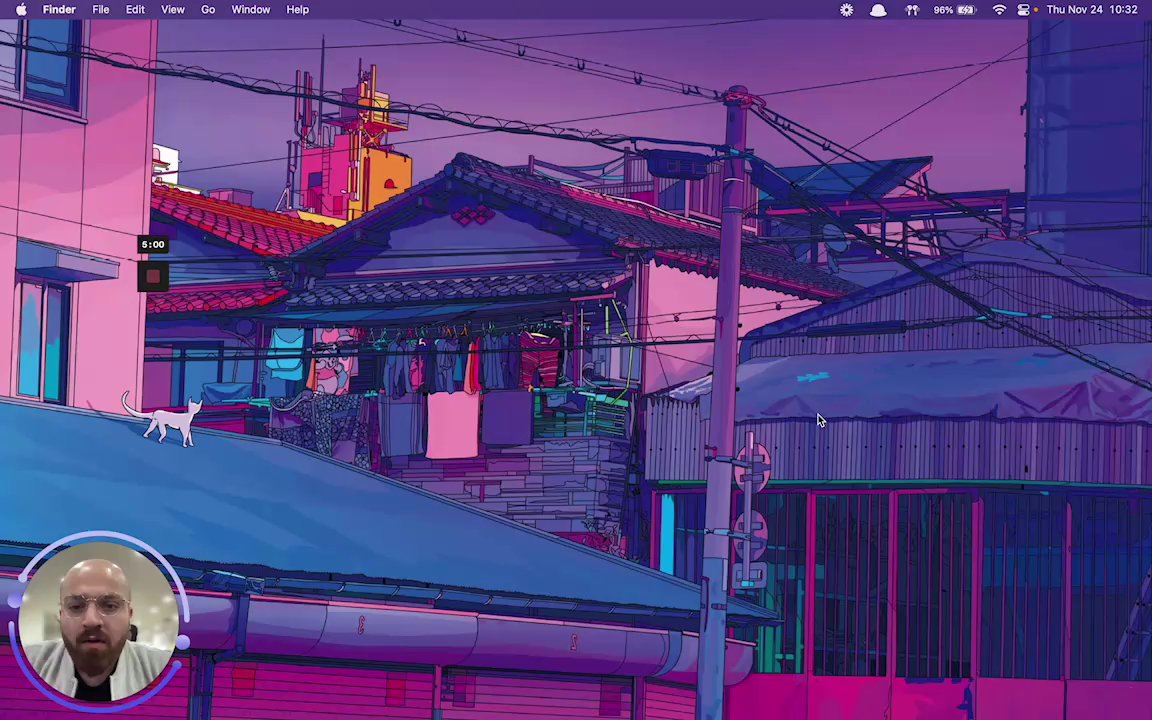Click the 5:00 recording timer label

tap(153, 245)
